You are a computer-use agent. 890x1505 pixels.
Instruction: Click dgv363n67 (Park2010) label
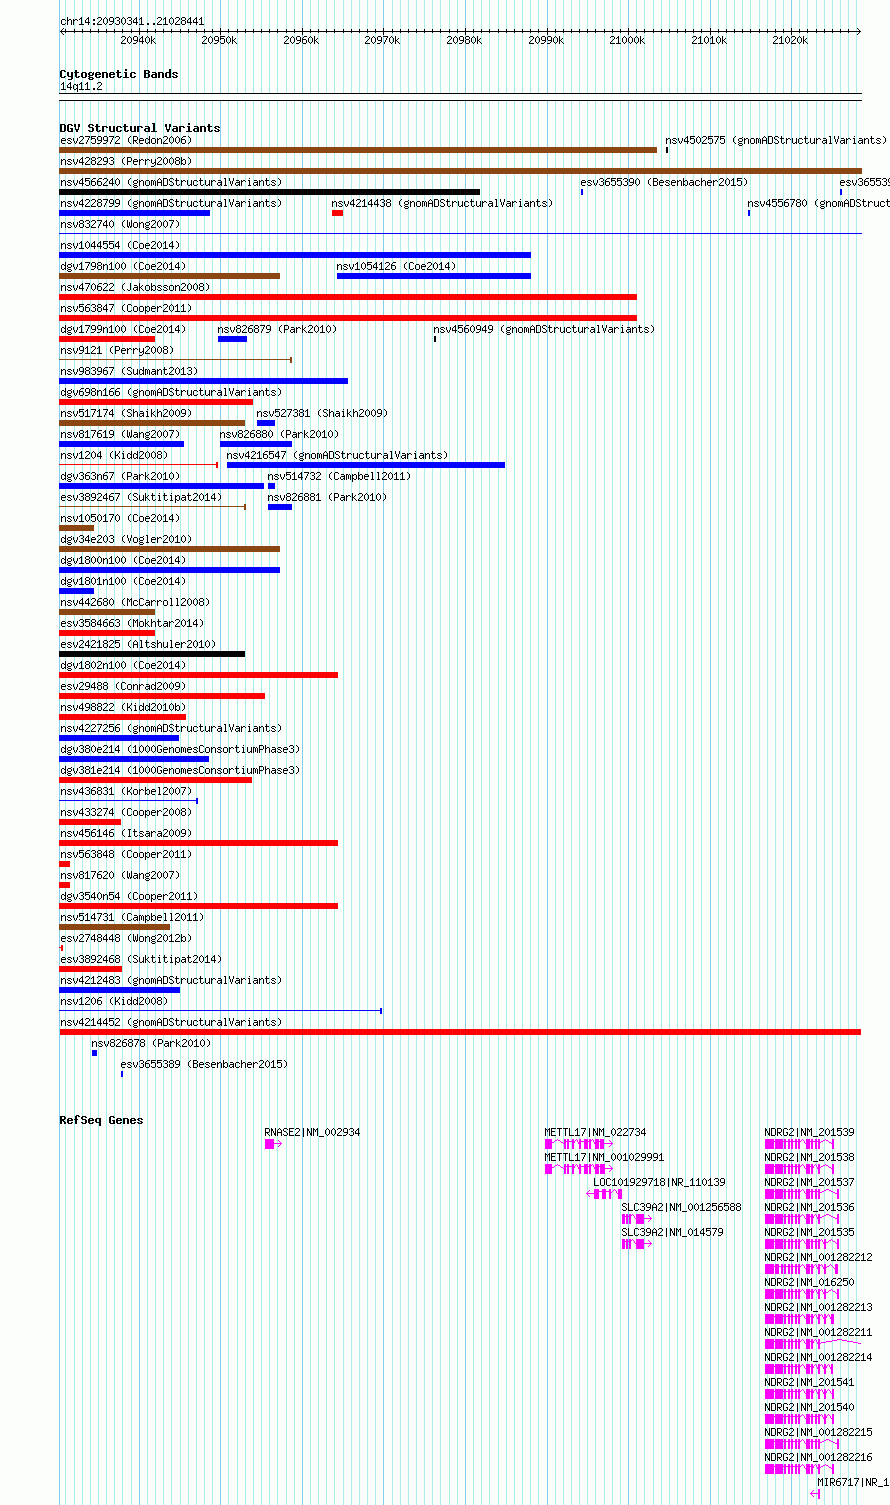[119, 476]
